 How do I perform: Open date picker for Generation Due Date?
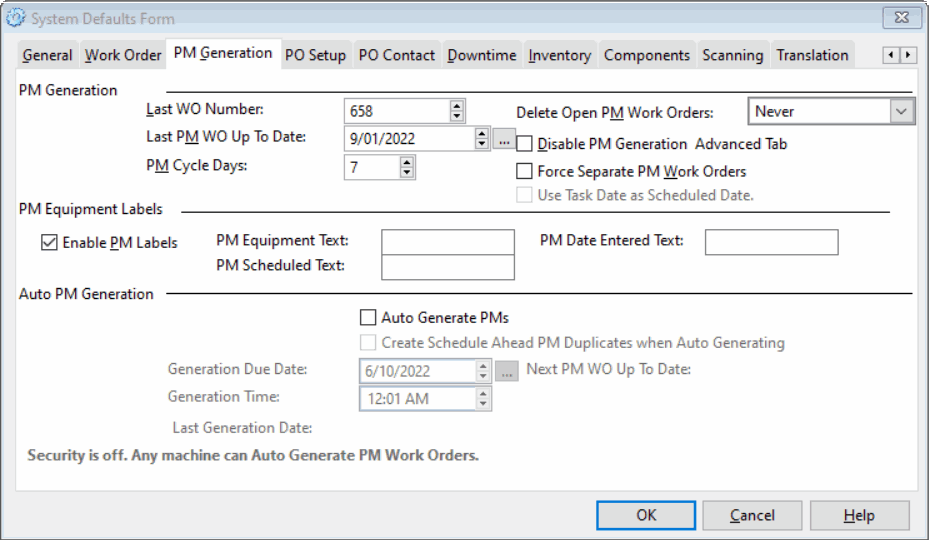tap(507, 371)
